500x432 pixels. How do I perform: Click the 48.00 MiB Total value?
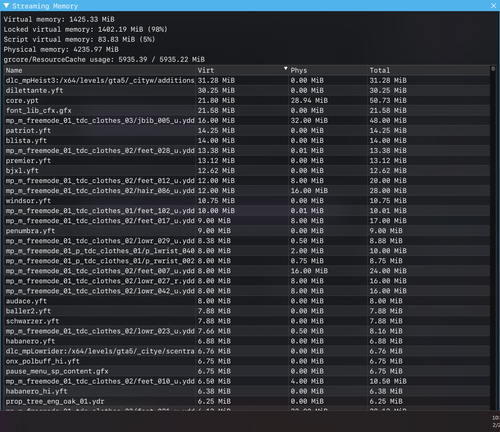(388, 120)
